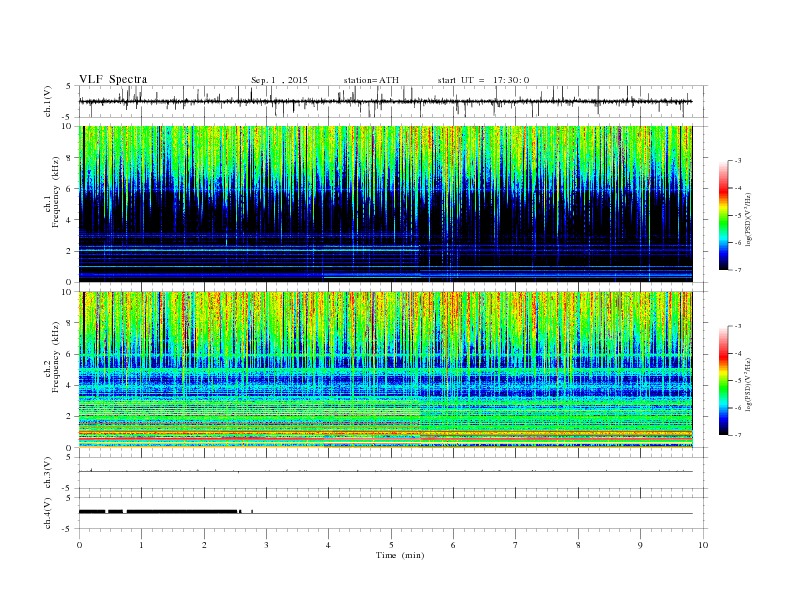Click the "0" tick on the time axis
Viewport: 792px width, 612px height.
click(79, 545)
